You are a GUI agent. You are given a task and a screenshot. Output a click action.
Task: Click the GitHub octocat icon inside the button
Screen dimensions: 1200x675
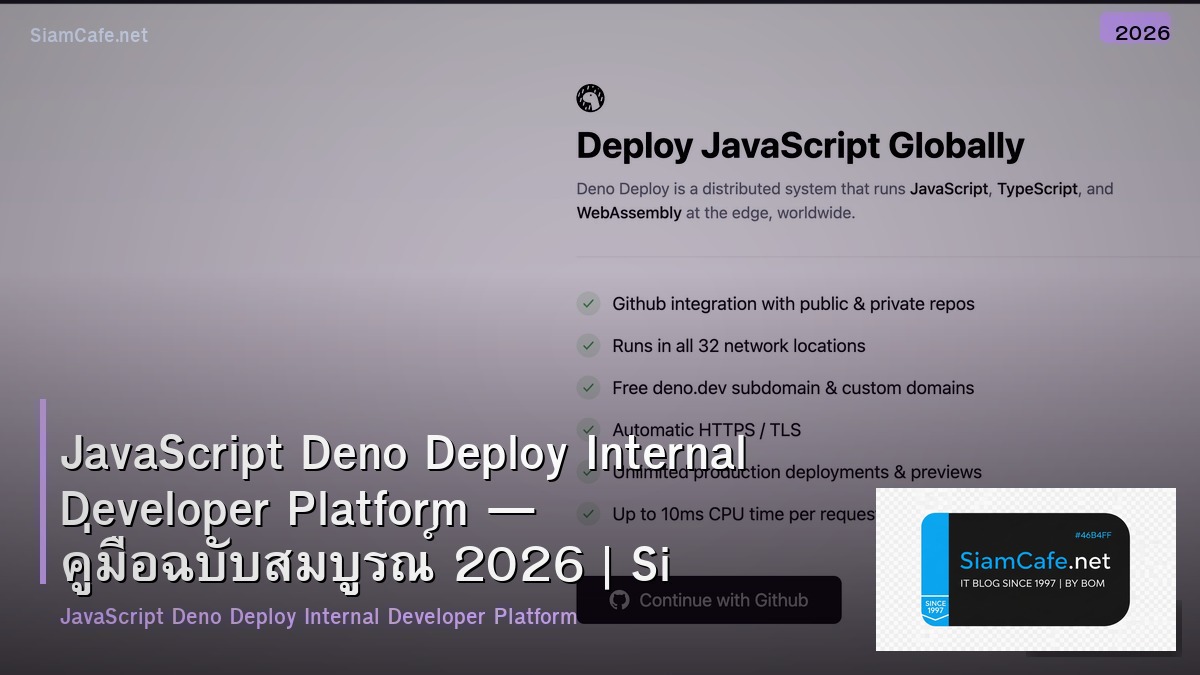point(621,600)
